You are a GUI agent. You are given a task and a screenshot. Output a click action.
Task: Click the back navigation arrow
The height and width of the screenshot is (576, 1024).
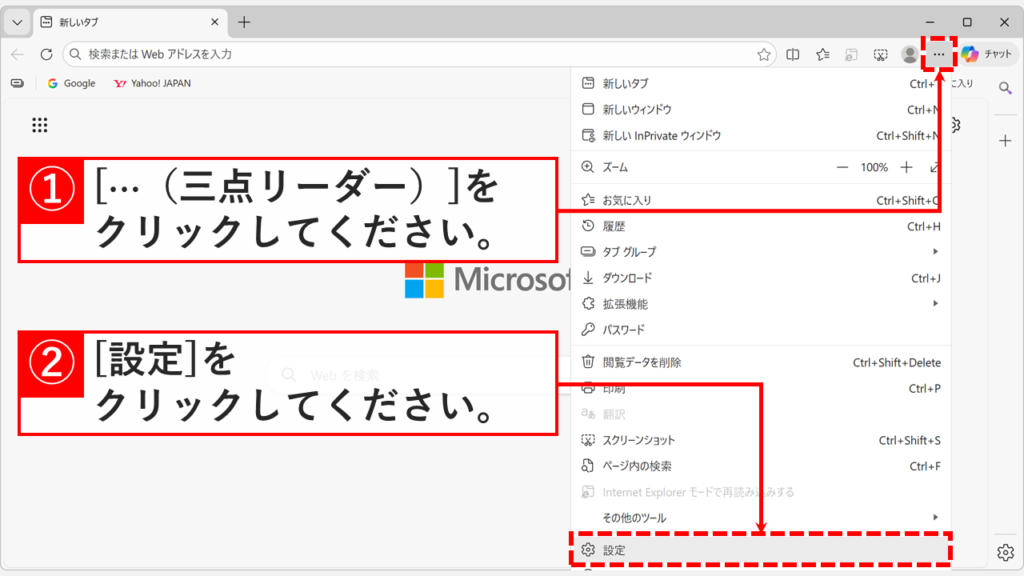17,54
